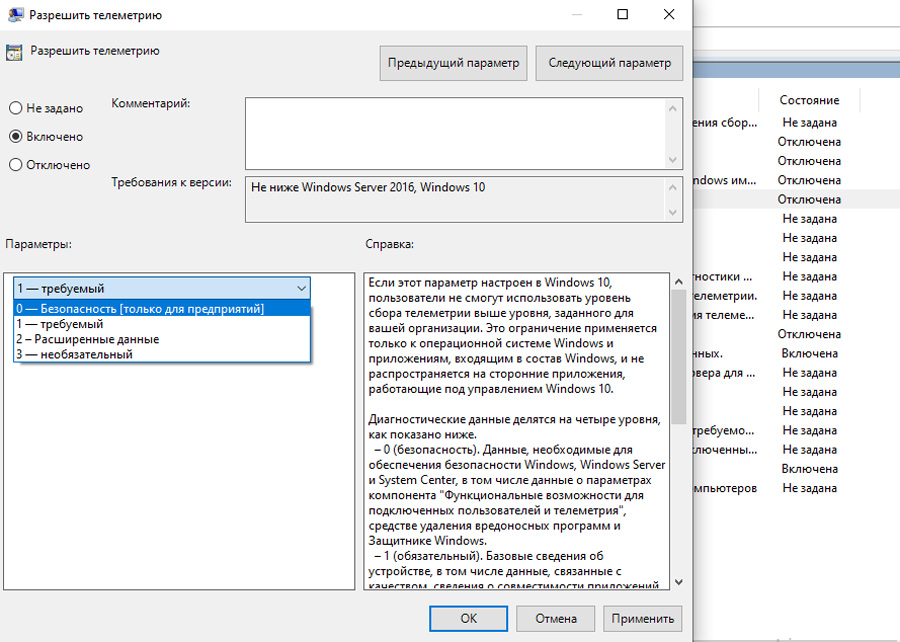900x642 pixels.
Task: Choose "3 — необязательный" option
Action: click(162, 355)
